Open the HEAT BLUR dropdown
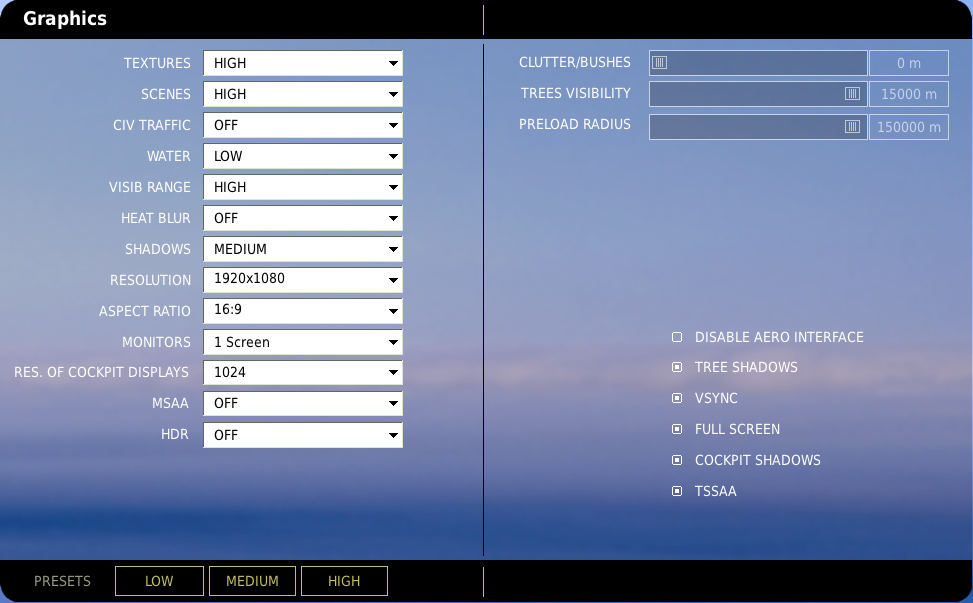Viewport: 973px width, 603px height. [x=303, y=218]
